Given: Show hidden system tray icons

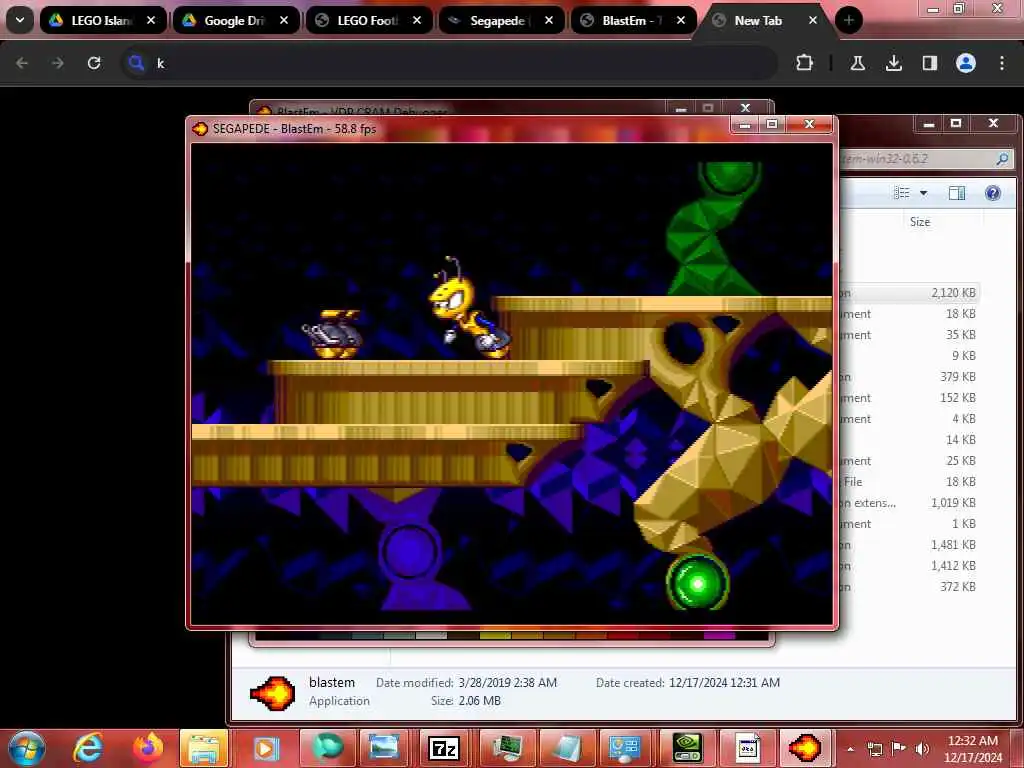Looking at the screenshot, I should [850, 750].
